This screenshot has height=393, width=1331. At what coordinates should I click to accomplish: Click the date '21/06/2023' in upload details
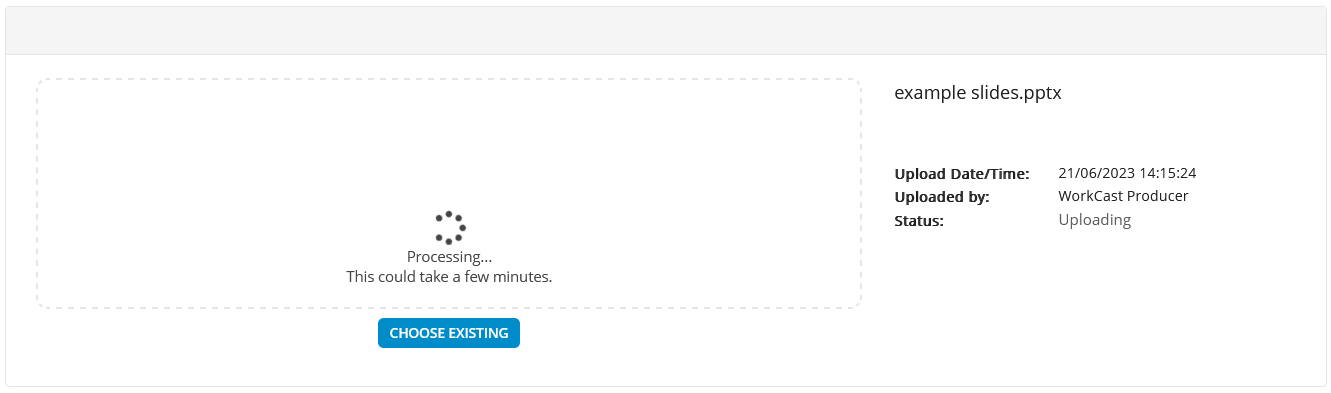[x=1096, y=173]
